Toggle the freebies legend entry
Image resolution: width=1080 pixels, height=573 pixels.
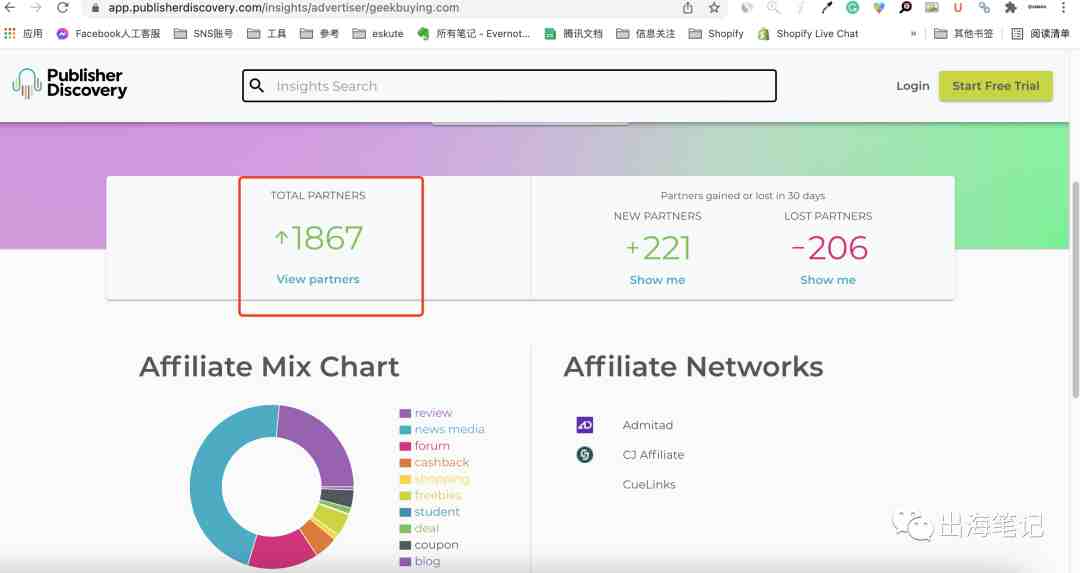(430, 495)
